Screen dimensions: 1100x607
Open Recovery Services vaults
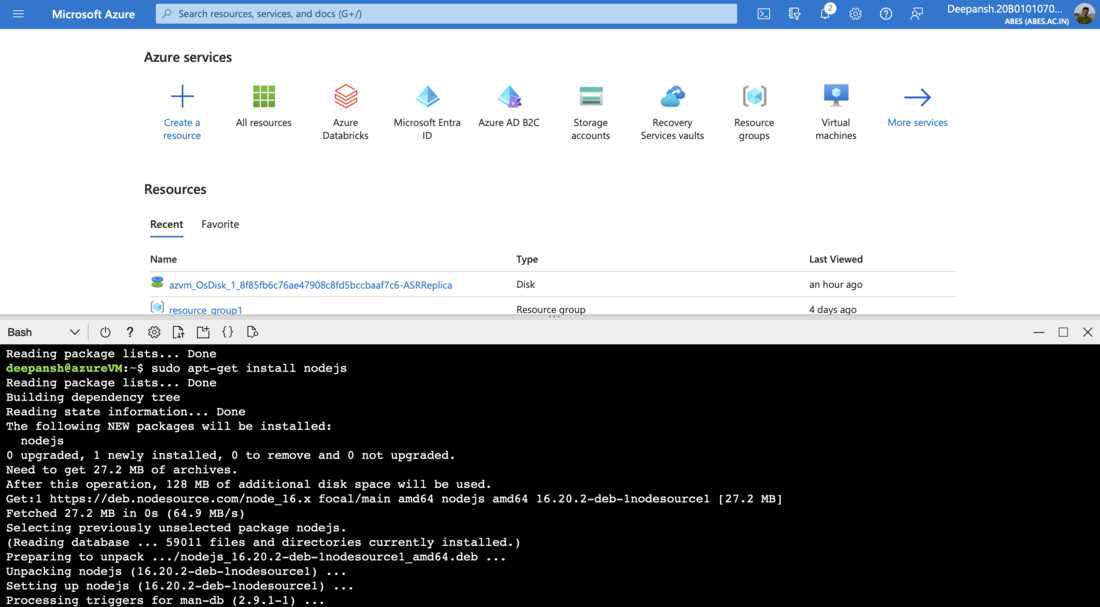tap(672, 112)
